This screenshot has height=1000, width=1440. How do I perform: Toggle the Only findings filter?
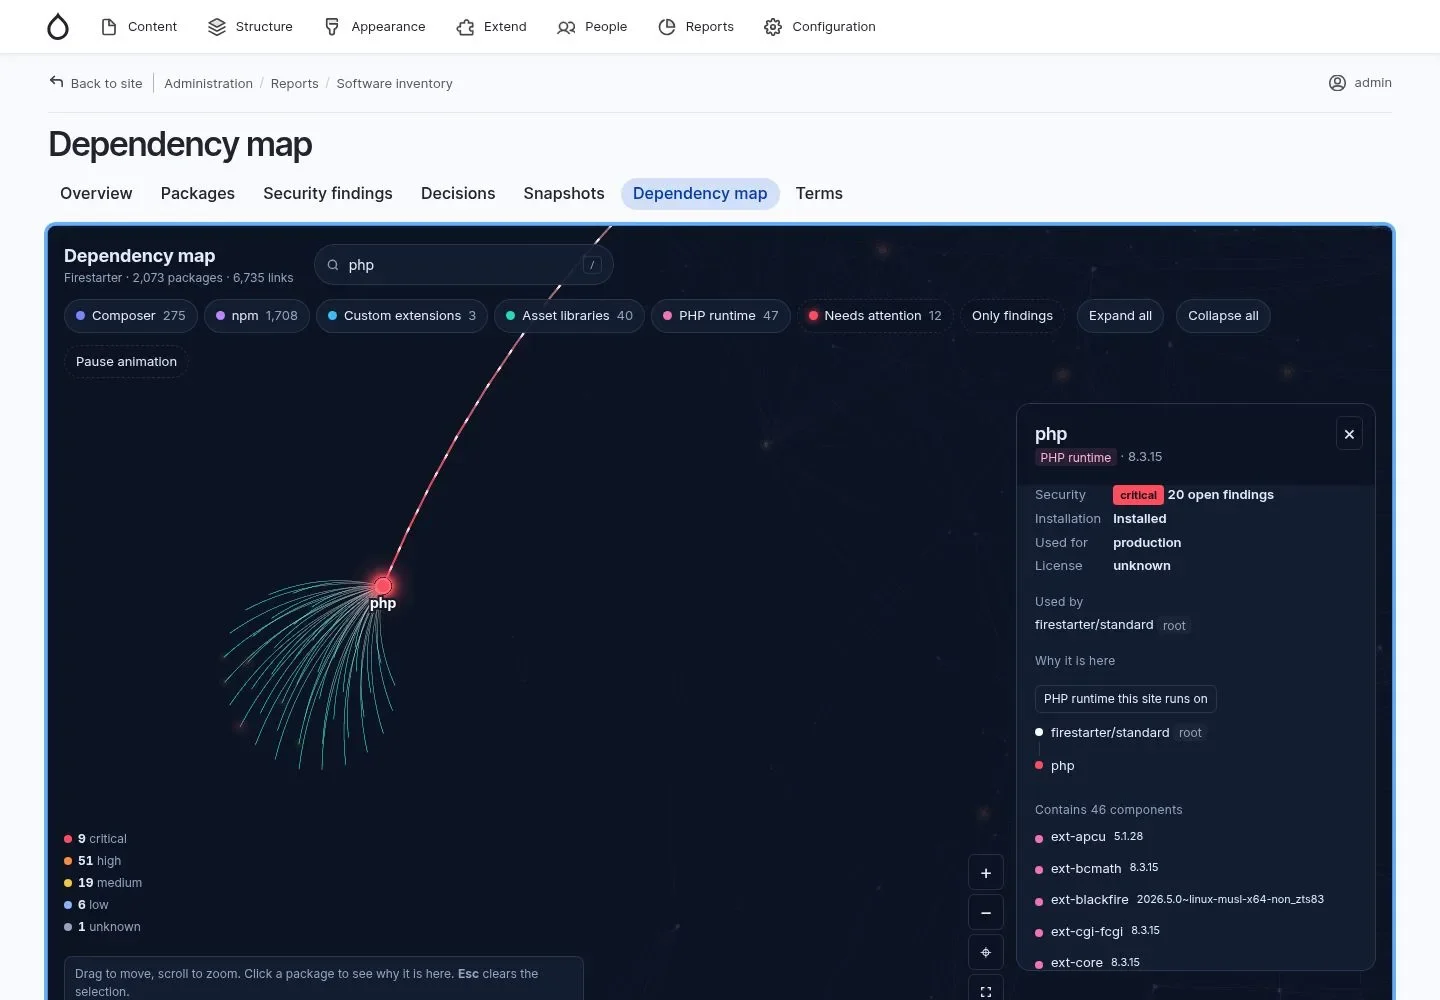click(1012, 316)
